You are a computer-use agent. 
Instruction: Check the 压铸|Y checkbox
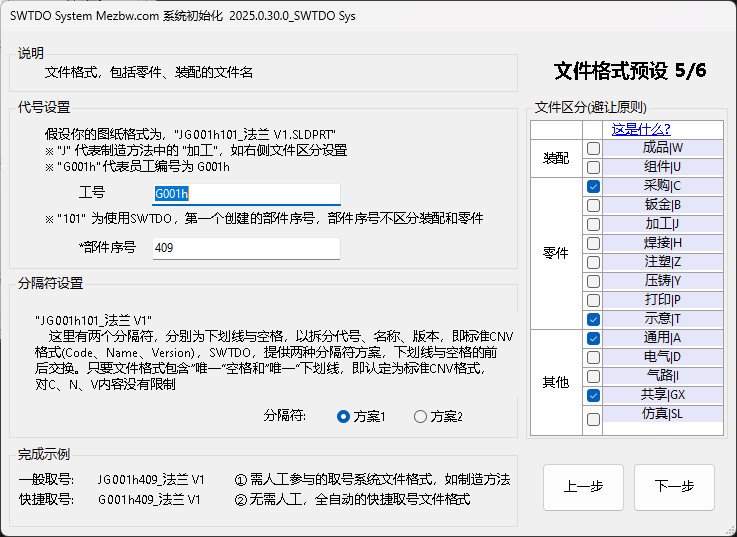coord(594,281)
